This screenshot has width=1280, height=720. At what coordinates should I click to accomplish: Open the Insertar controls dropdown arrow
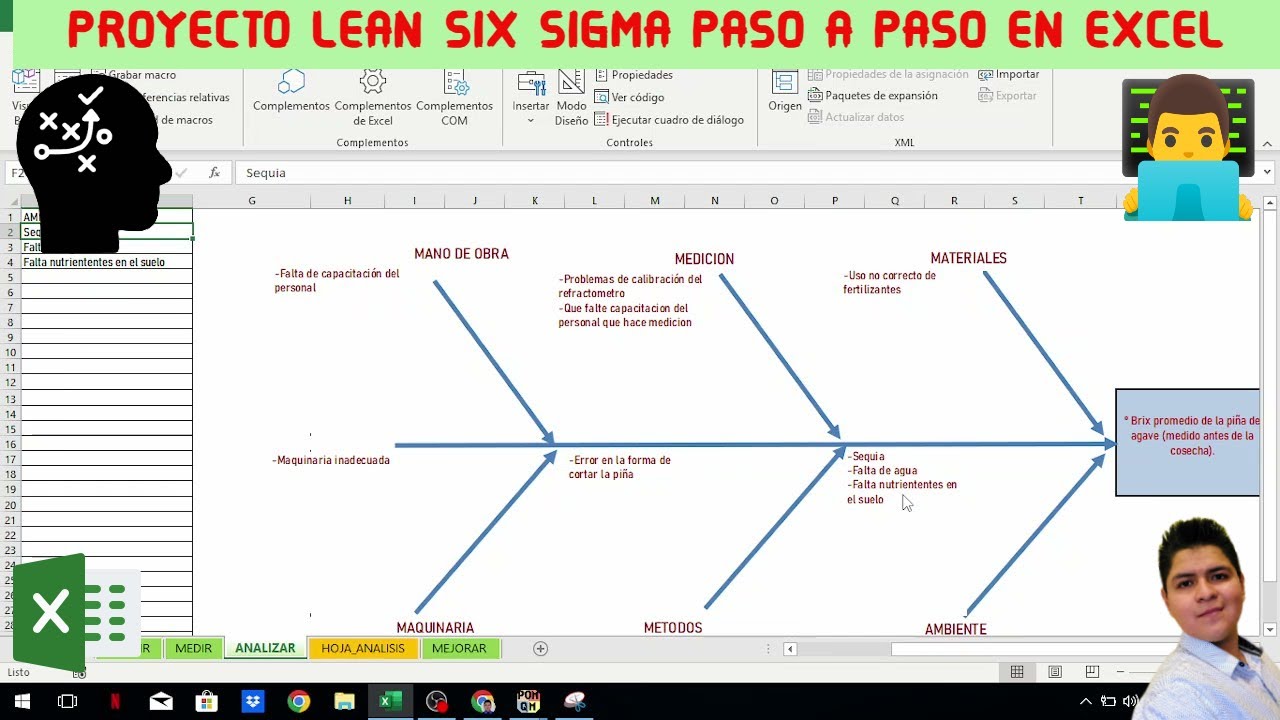click(531, 121)
